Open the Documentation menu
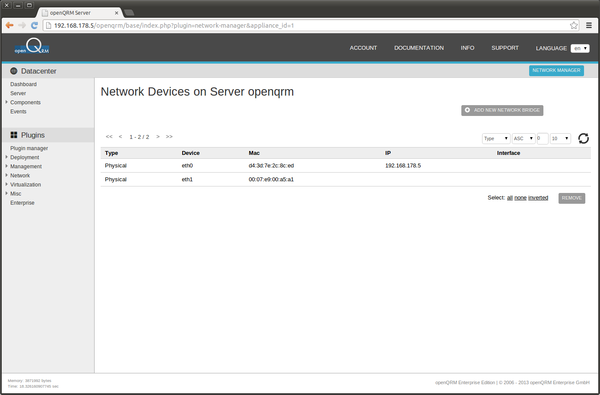 (419, 48)
